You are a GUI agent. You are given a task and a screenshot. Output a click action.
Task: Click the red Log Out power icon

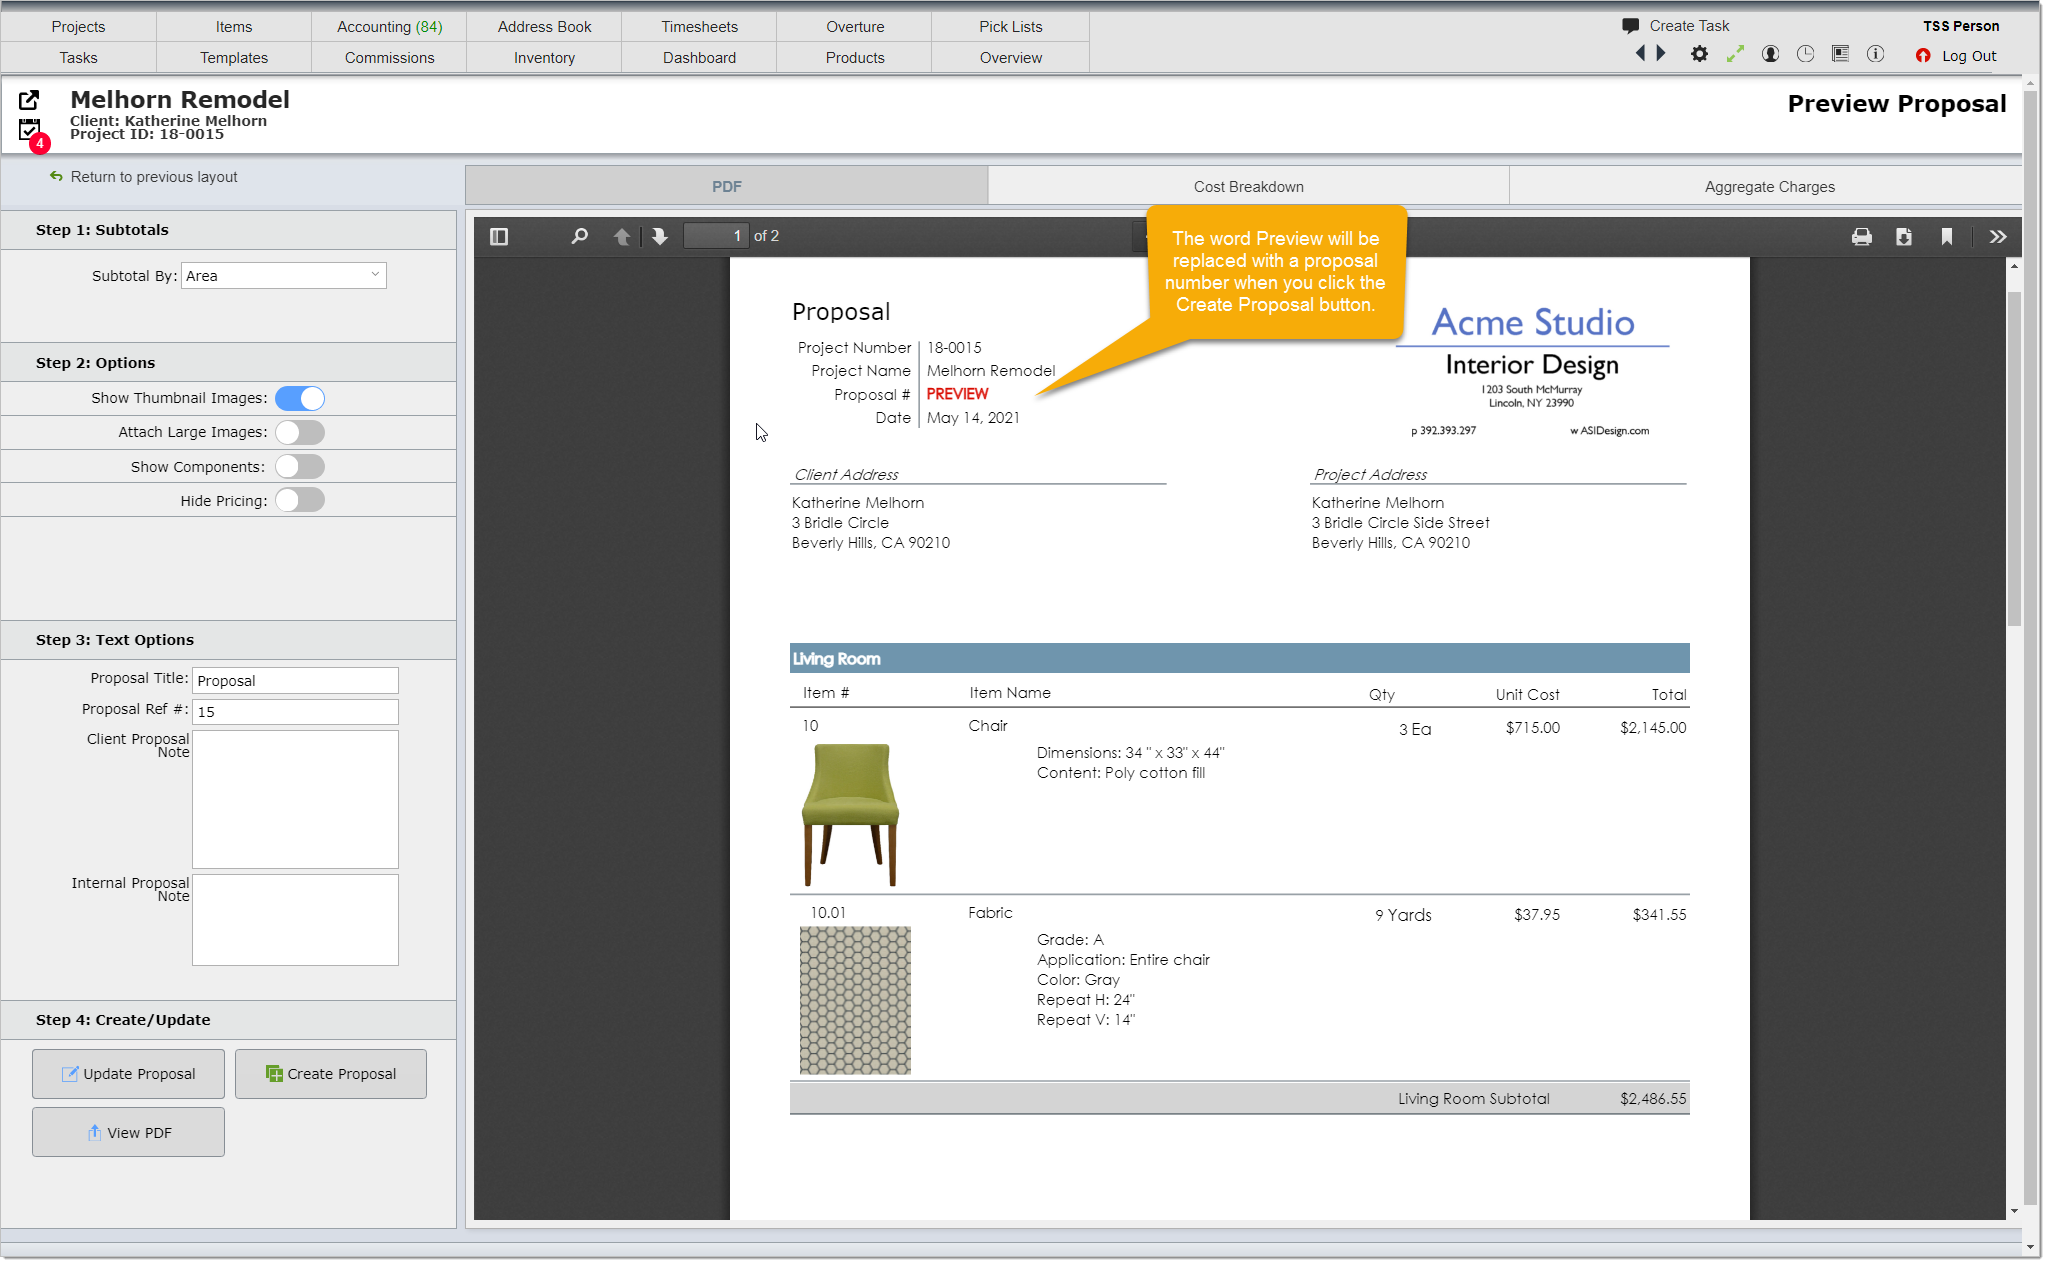pos(1923,56)
